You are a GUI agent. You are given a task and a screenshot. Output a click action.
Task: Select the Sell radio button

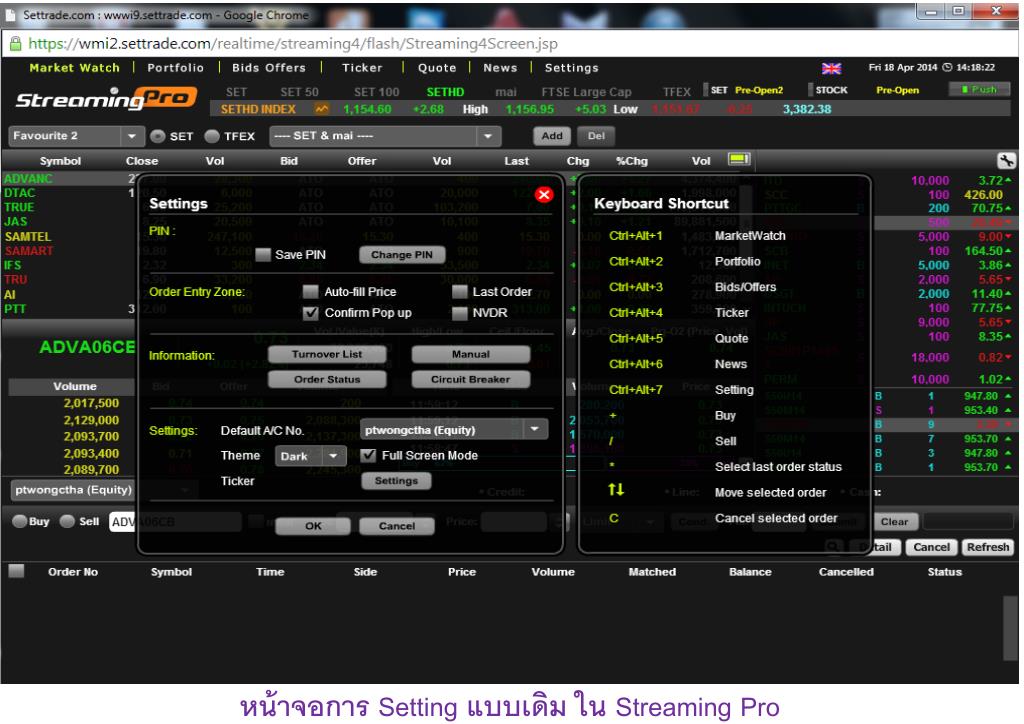[x=67, y=521]
